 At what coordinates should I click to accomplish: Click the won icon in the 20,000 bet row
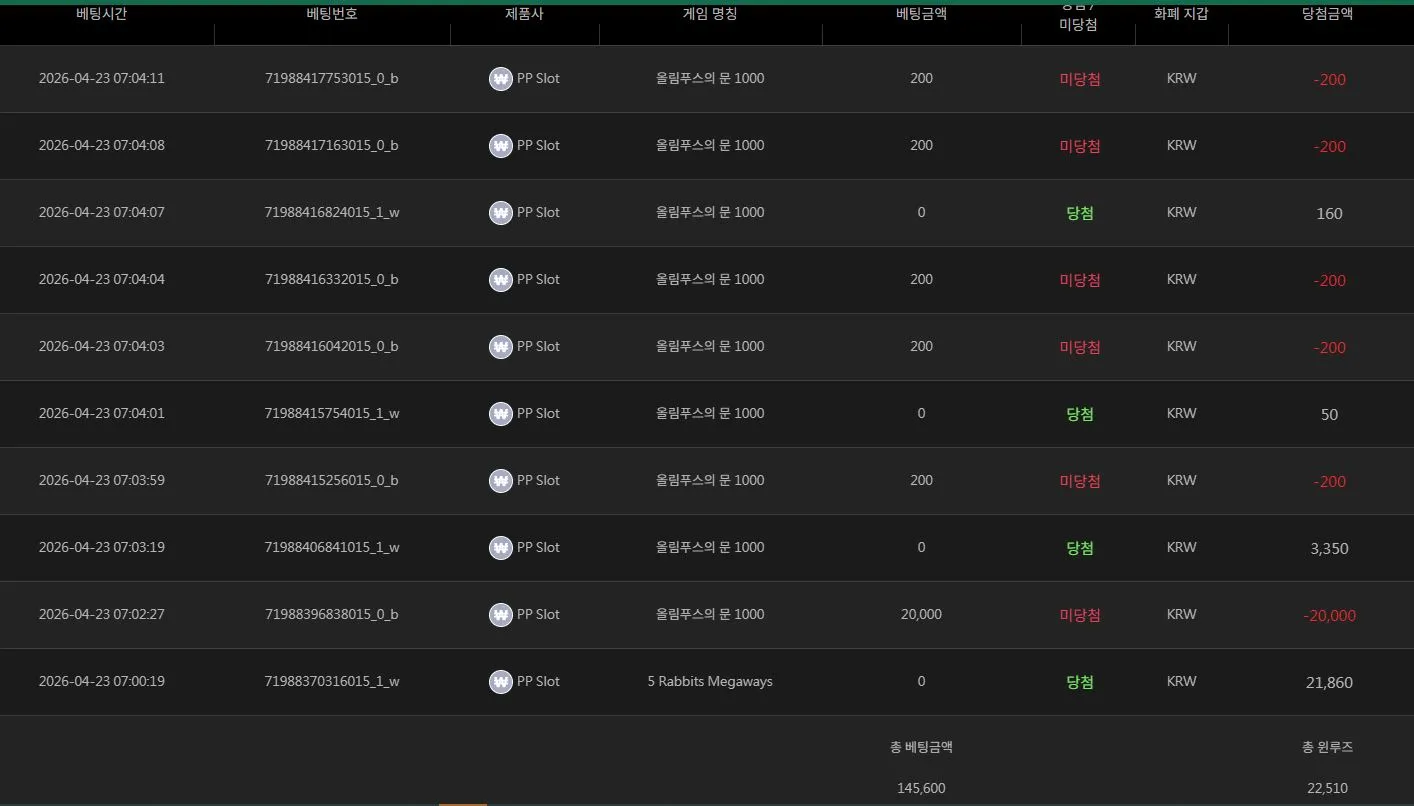click(501, 615)
